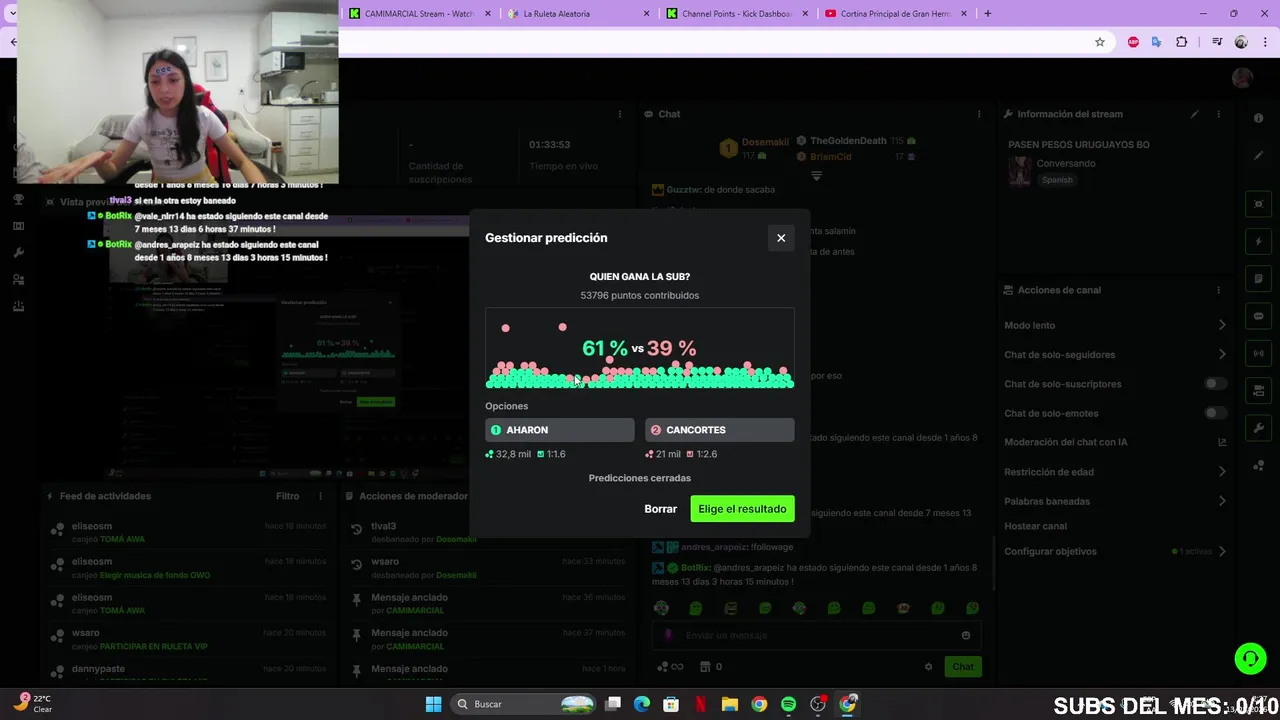The image size is (1280, 720).
Task: Bookmark this page with star icon
Action: coord(1100,42)
